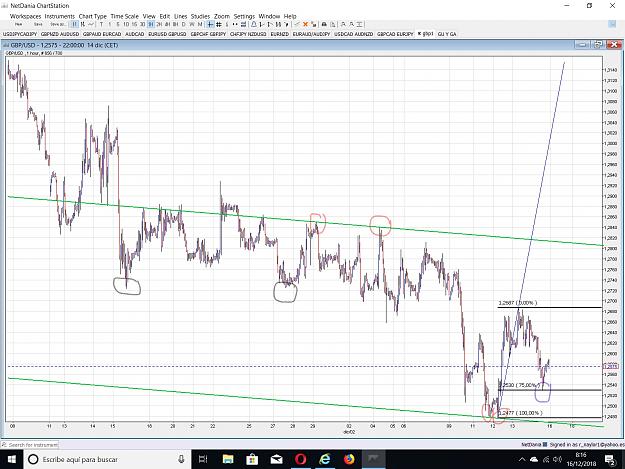Switch to EURNZD workspace tab
The height and width of the screenshot is (469, 625).
point(279,34)
